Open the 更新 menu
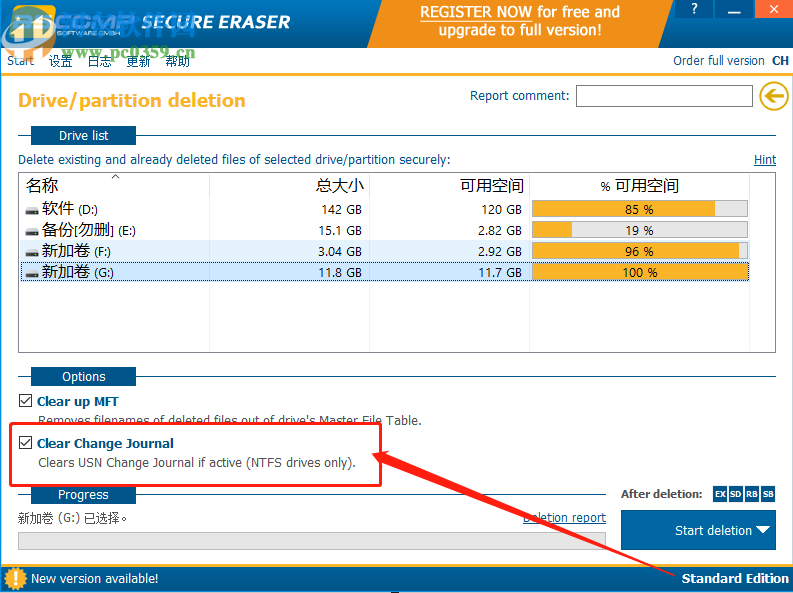793x593 pixels. coord(138,61)
